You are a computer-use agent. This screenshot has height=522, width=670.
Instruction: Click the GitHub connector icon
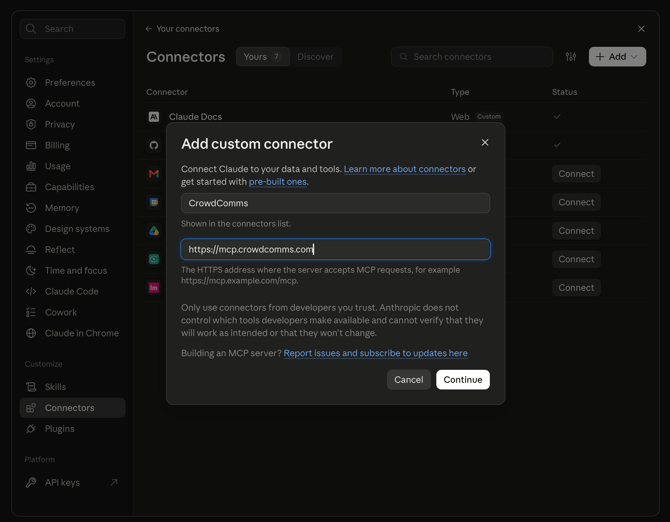[154, 145]
